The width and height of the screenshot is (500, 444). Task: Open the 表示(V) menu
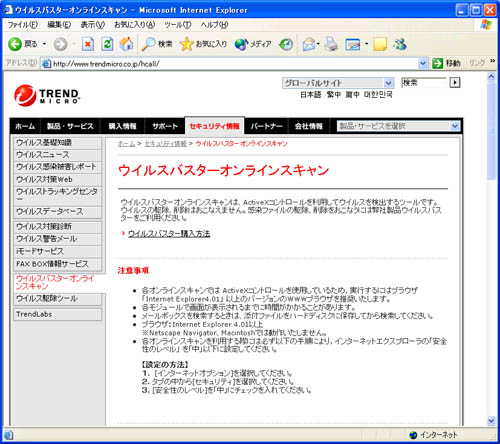click(93, 25)
